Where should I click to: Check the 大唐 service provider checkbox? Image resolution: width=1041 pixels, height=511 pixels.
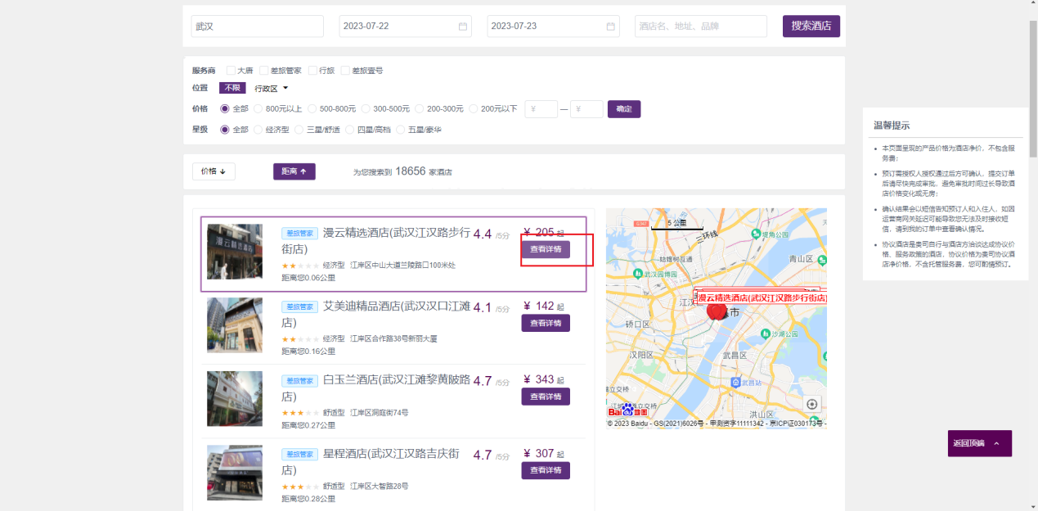pyautogui.click(x=231, y=71)
